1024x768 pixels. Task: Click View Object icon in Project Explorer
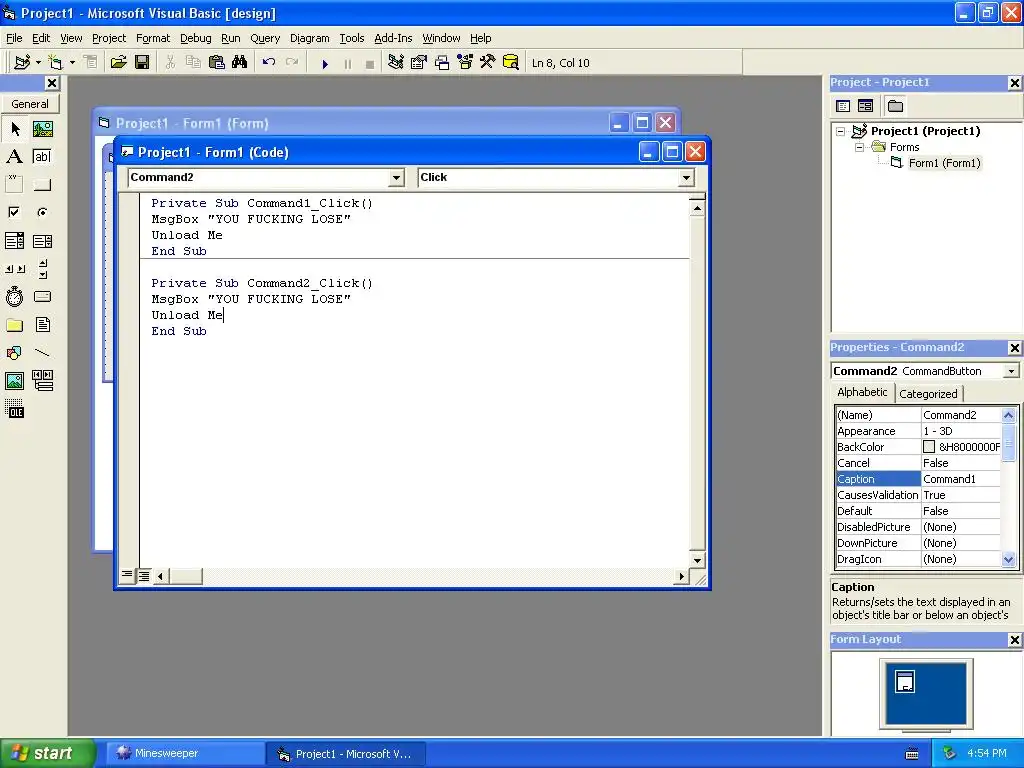pyautogui.click(x=865, y=106)
